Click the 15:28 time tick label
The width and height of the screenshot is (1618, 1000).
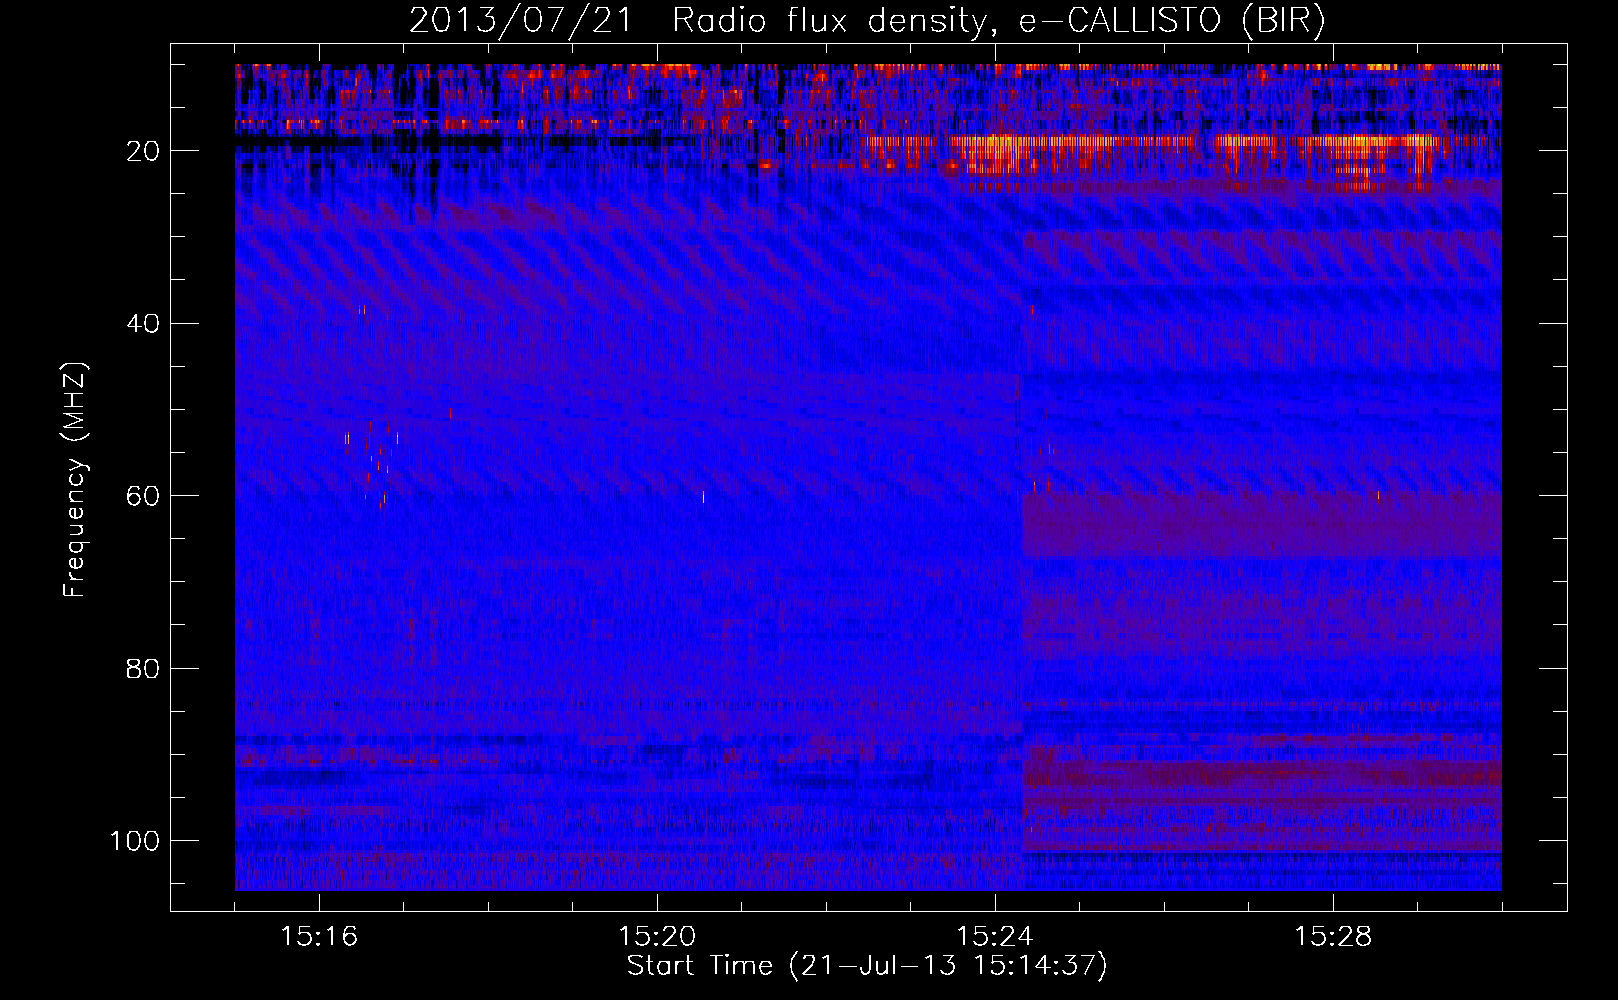click(x=1333, y=937)
